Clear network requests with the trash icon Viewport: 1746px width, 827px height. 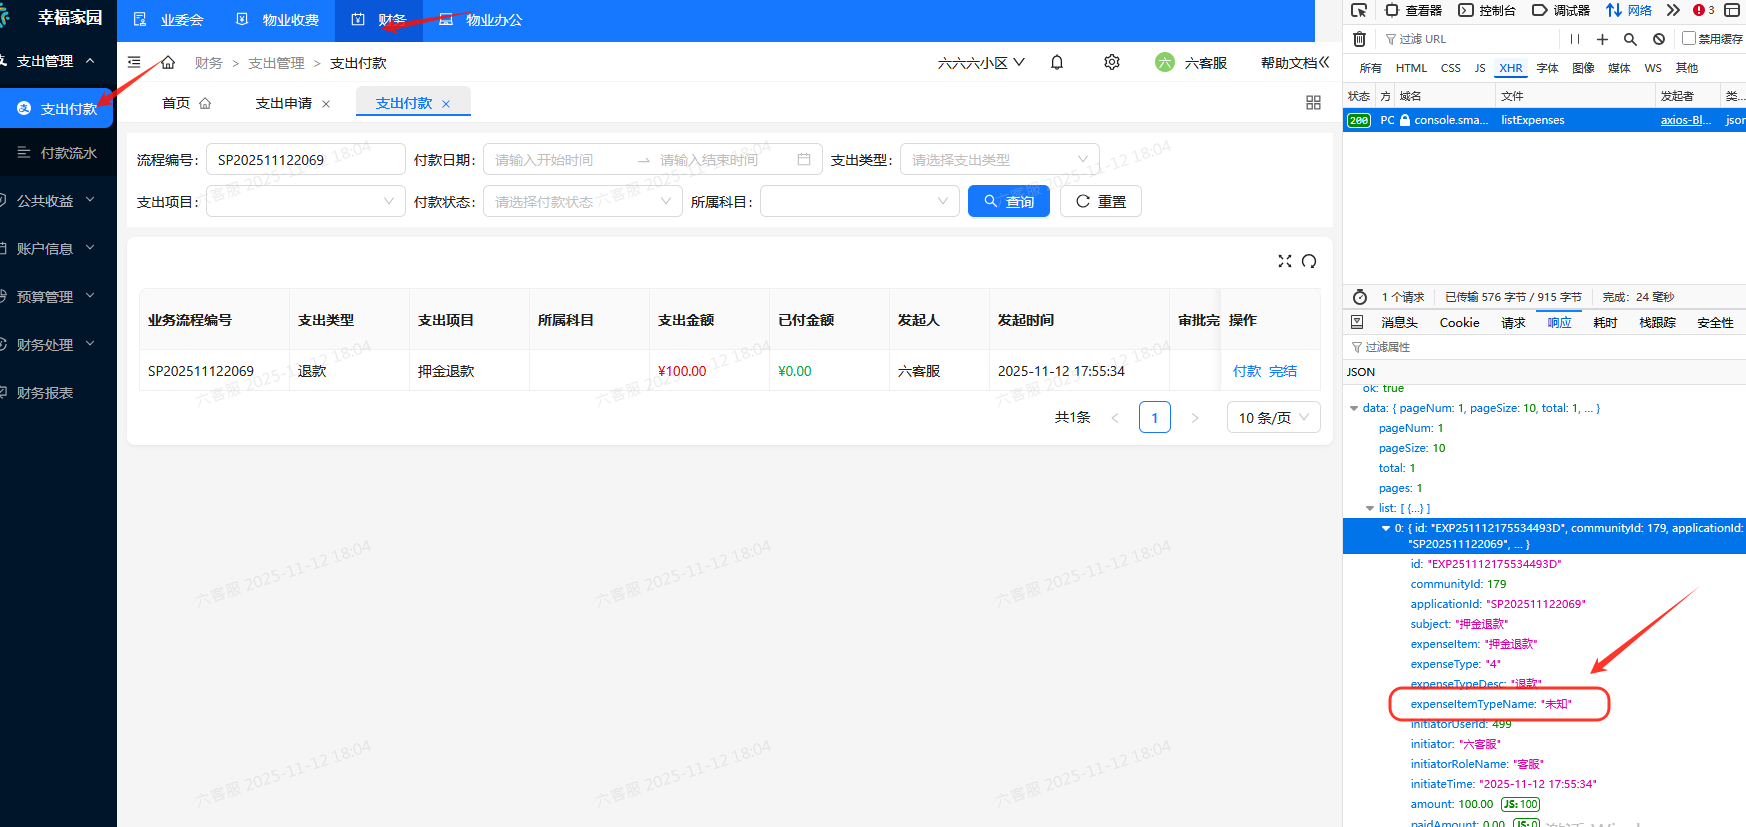(1359, 39)
